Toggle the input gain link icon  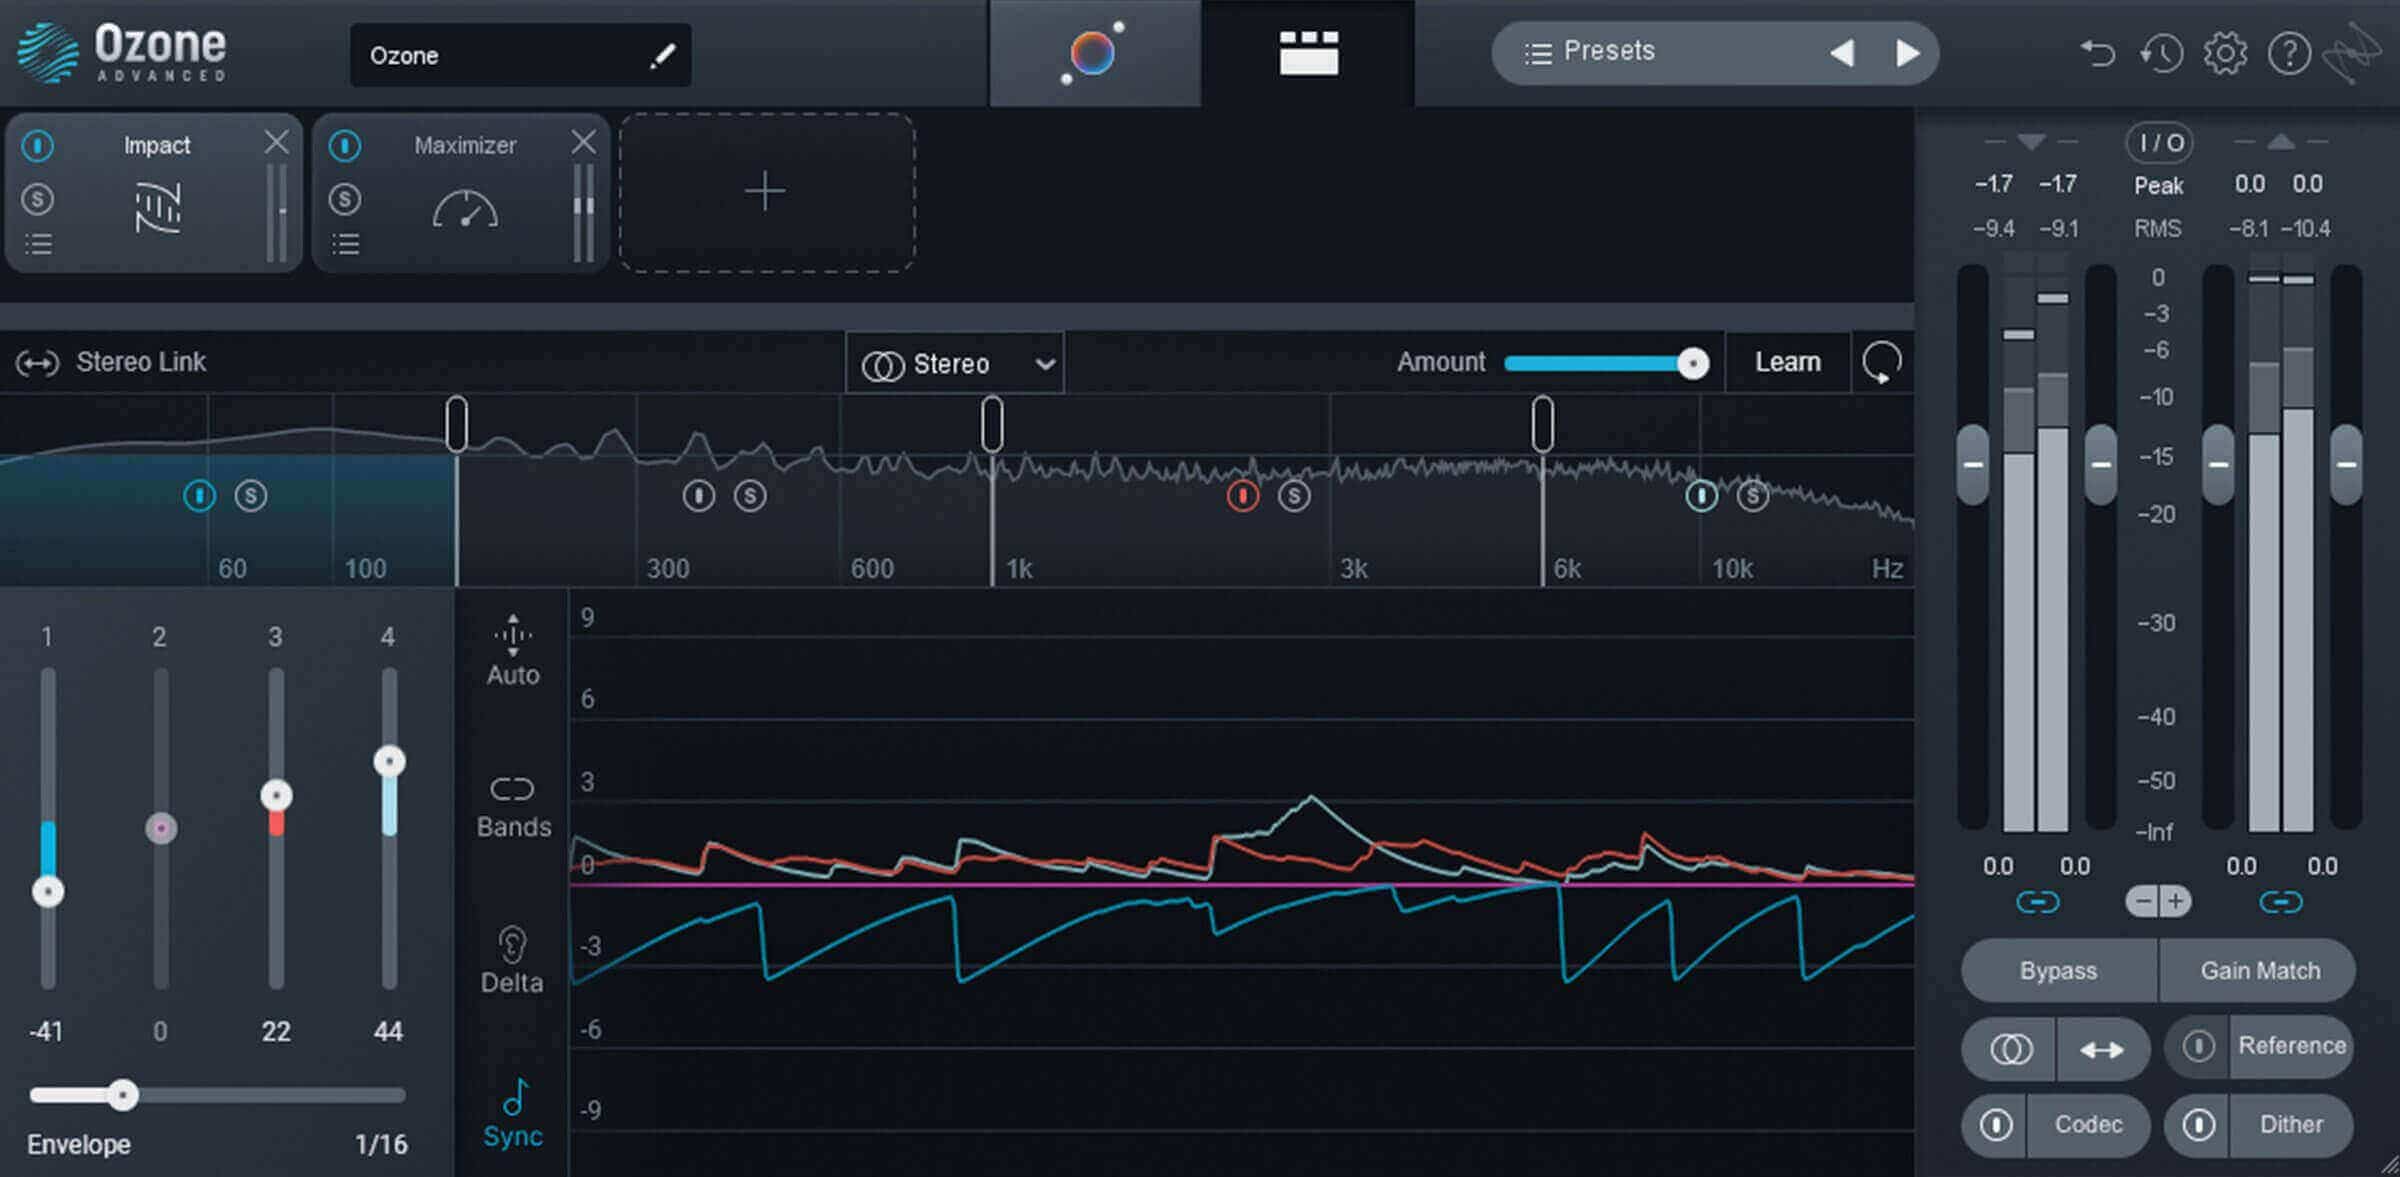tap(2037, 903)
